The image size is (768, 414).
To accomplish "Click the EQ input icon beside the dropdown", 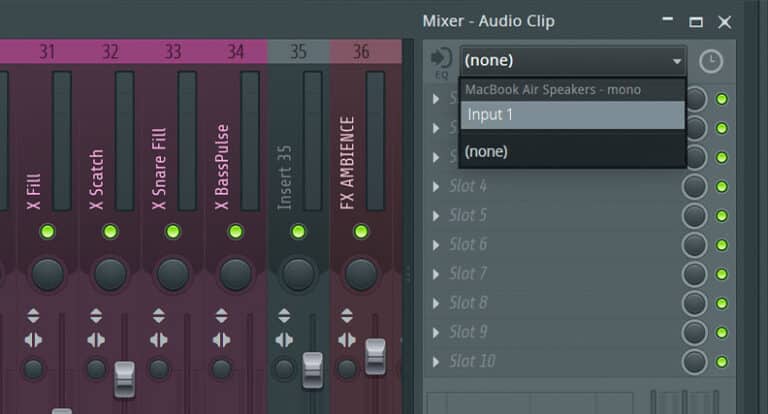I will [441, 62].
